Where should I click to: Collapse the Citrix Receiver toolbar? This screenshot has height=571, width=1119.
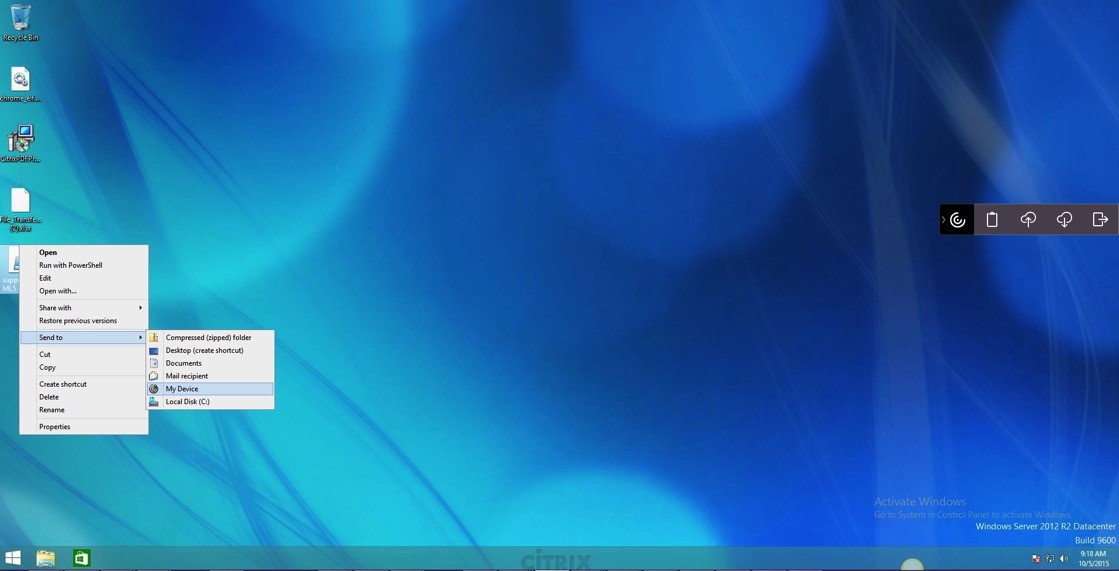tap(943, 220)
